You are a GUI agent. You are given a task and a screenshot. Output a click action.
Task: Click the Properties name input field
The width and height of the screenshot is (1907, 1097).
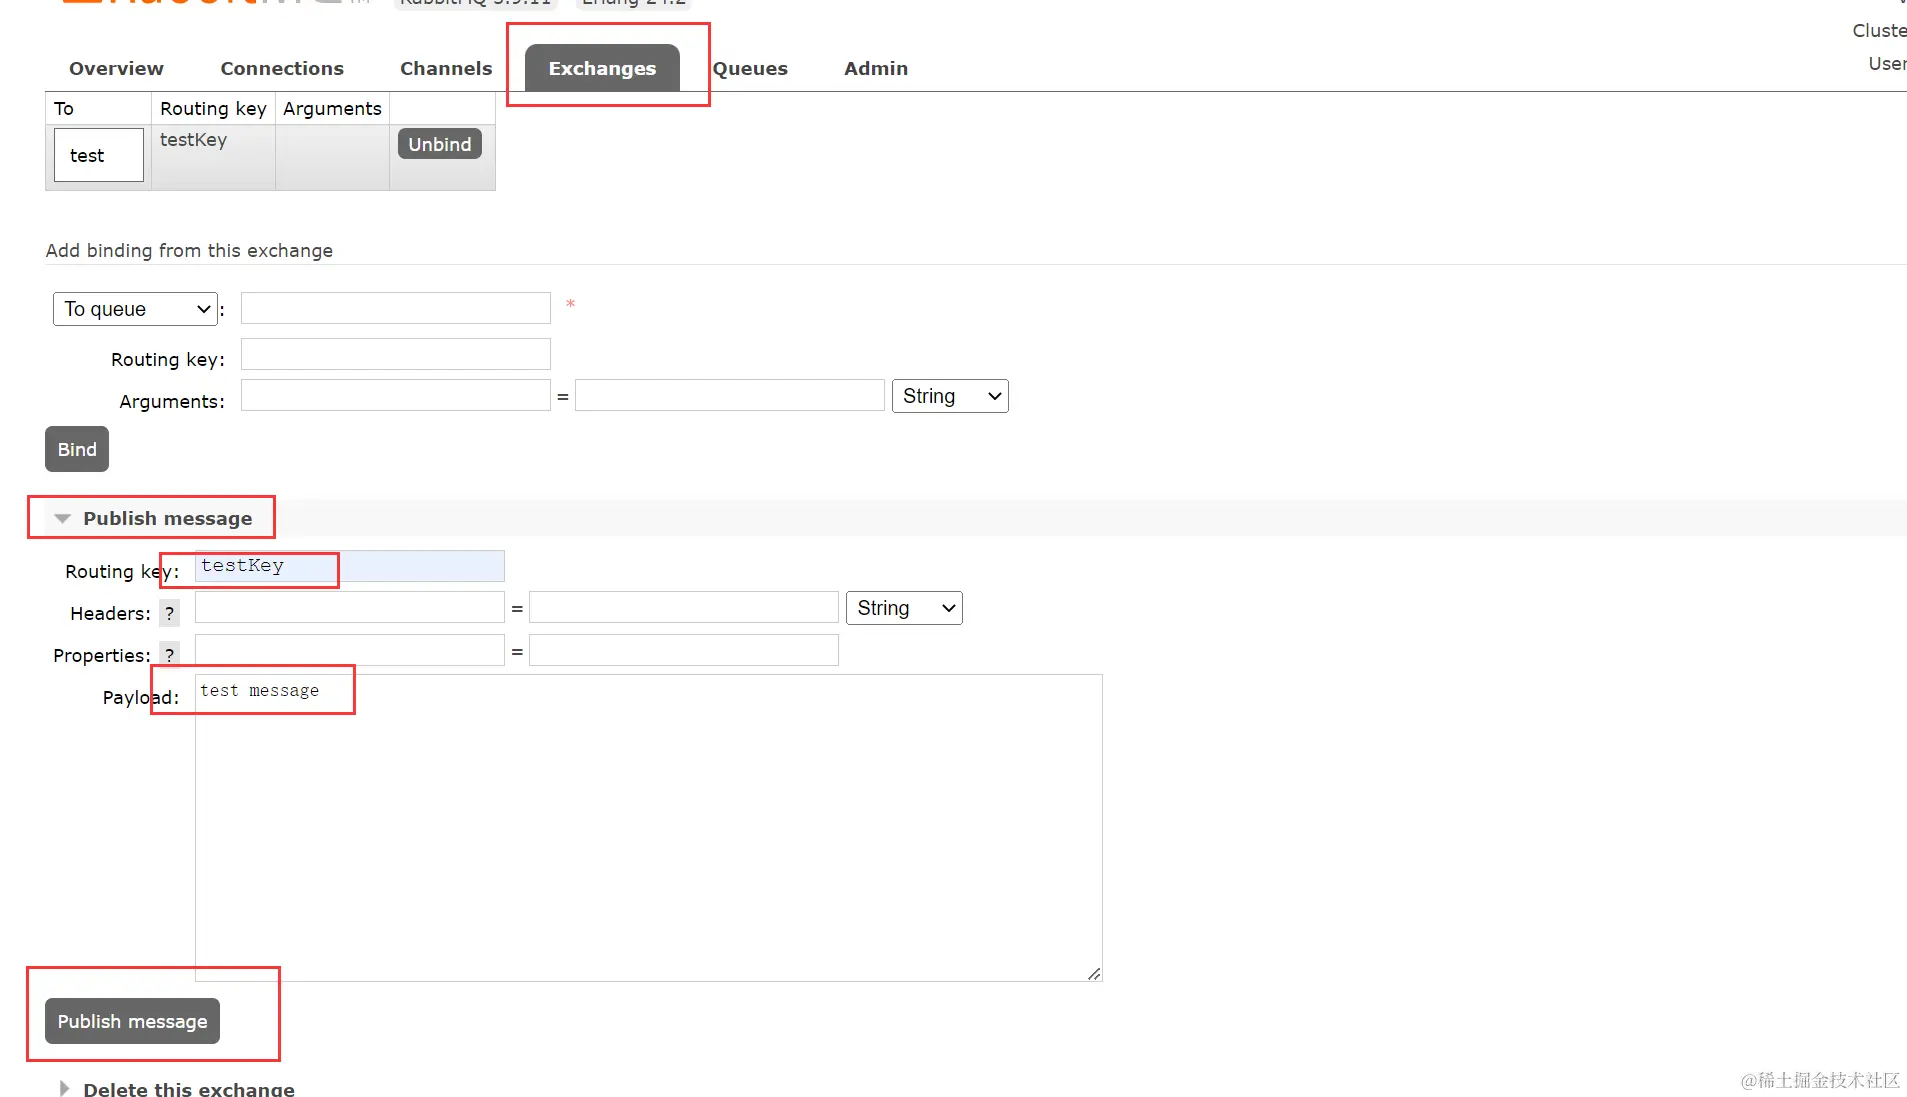(349, 650)
